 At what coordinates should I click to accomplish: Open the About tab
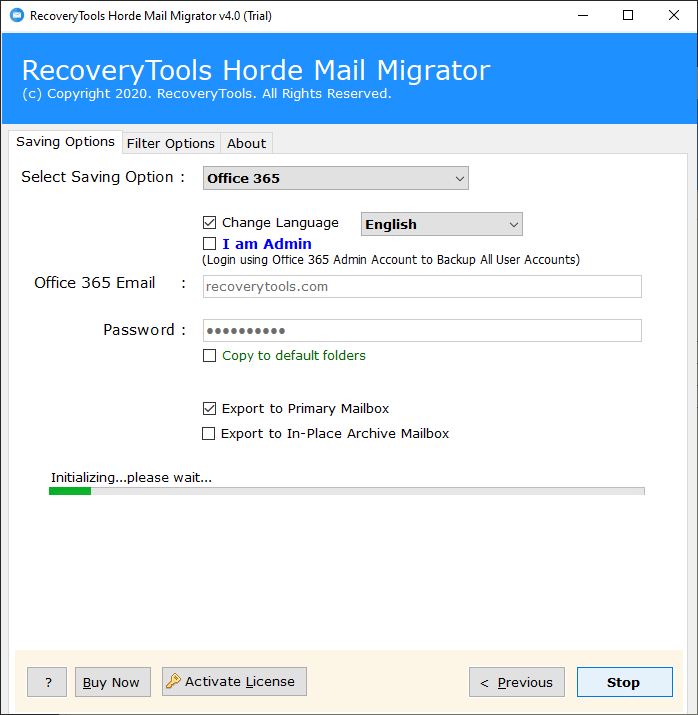point(246,144)
